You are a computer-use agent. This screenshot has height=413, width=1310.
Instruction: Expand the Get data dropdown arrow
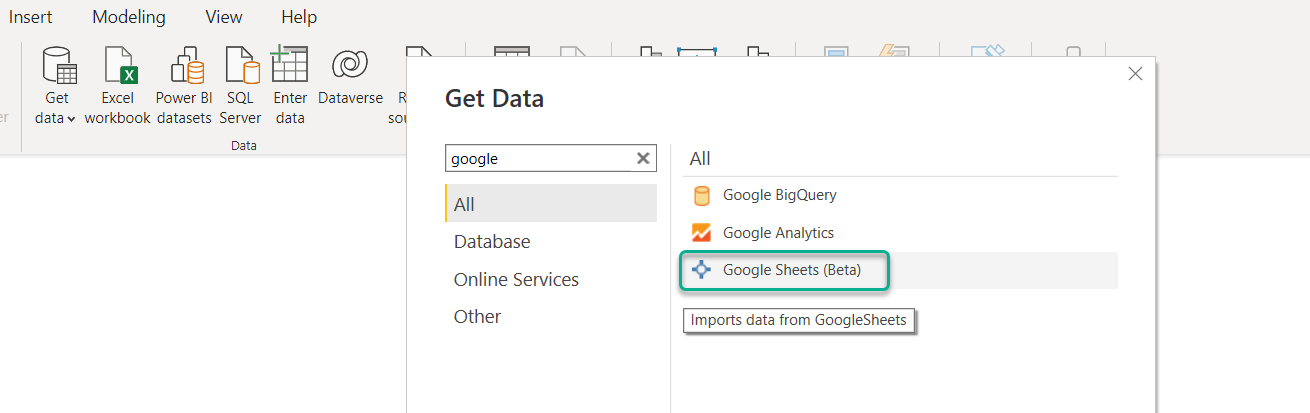tap(71, 119)
